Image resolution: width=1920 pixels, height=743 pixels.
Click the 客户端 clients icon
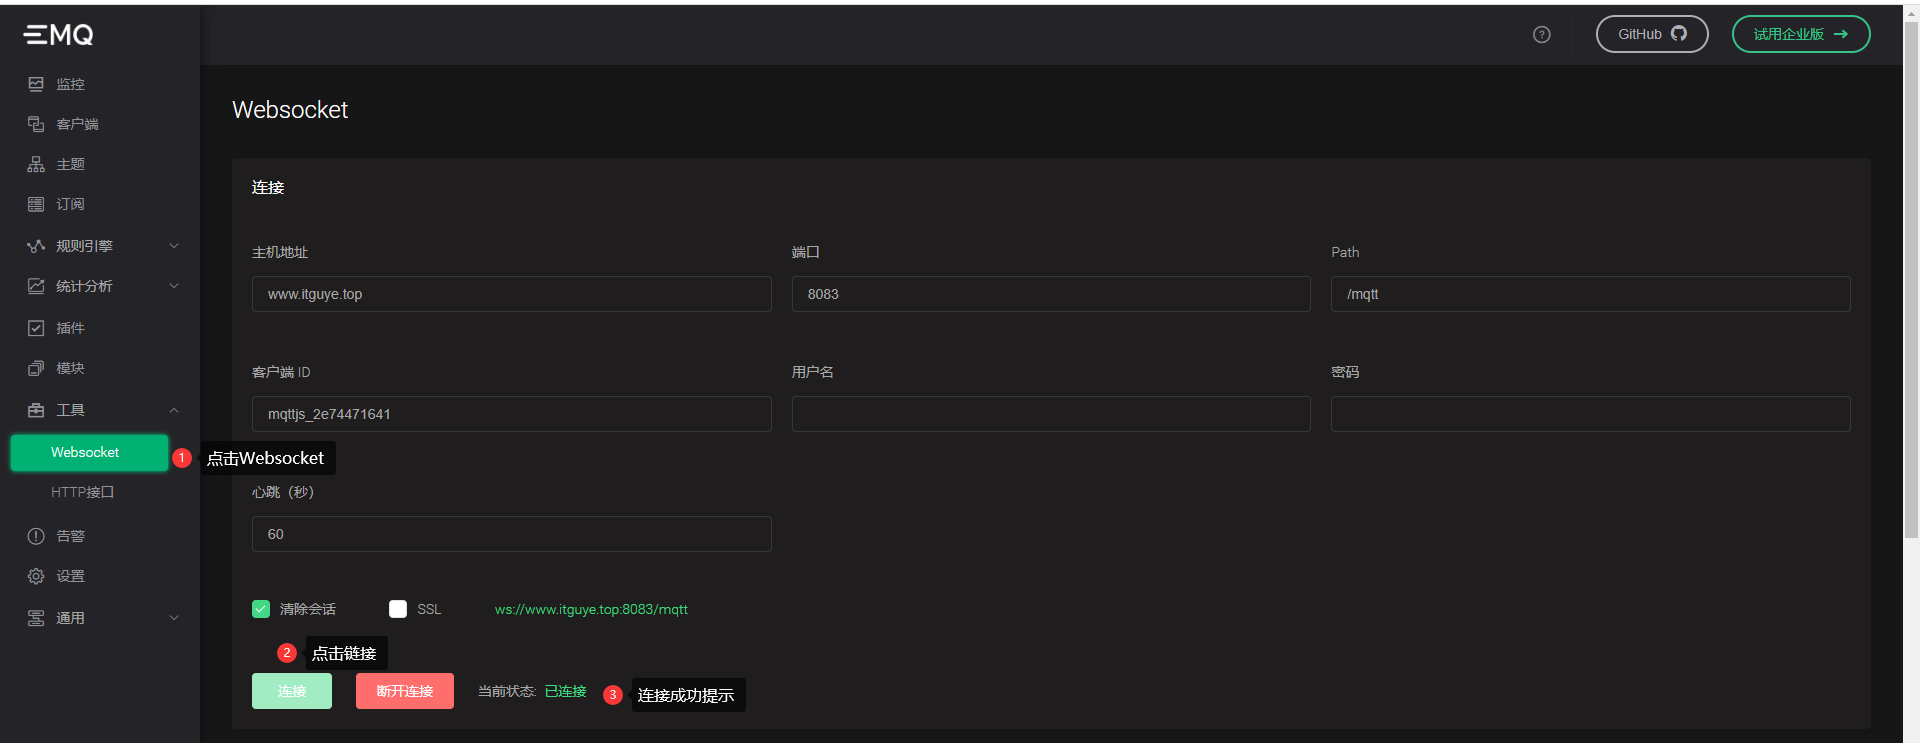(36, 124)
